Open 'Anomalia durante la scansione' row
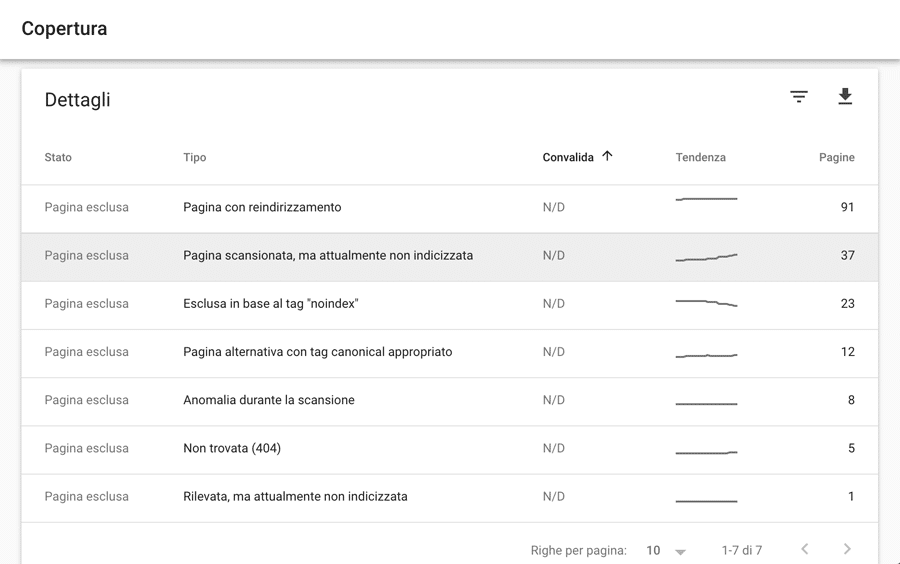This screenshot has height=564, width=900. click(x=449, y=402)
